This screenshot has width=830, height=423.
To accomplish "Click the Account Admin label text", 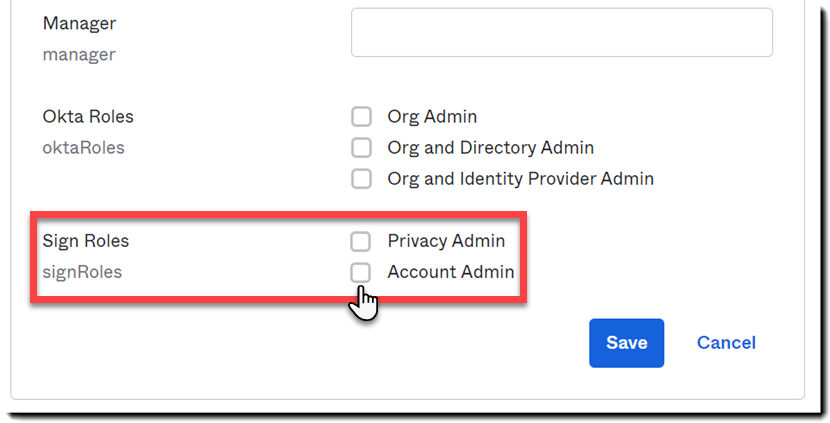I will (450, 272).
